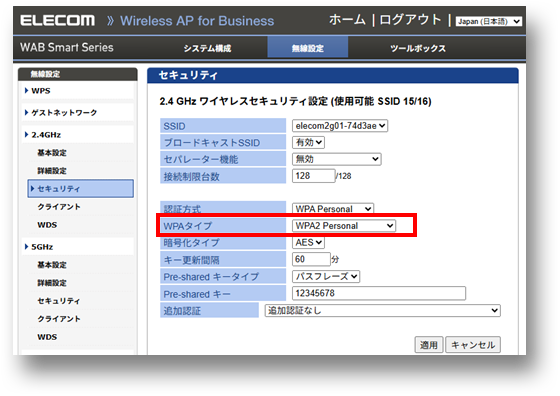Open the 追加認証 dropdown
Screen dimensions: 560x396
(382, 311)
